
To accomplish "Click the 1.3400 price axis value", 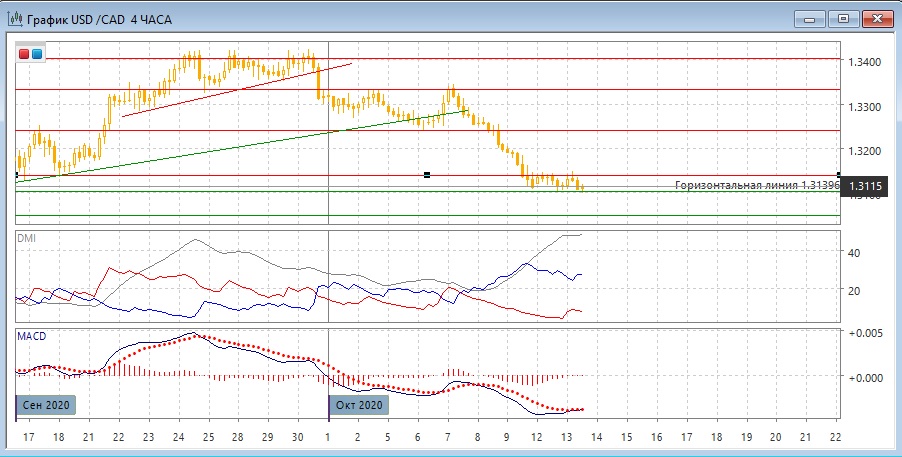I will [864, 62].
